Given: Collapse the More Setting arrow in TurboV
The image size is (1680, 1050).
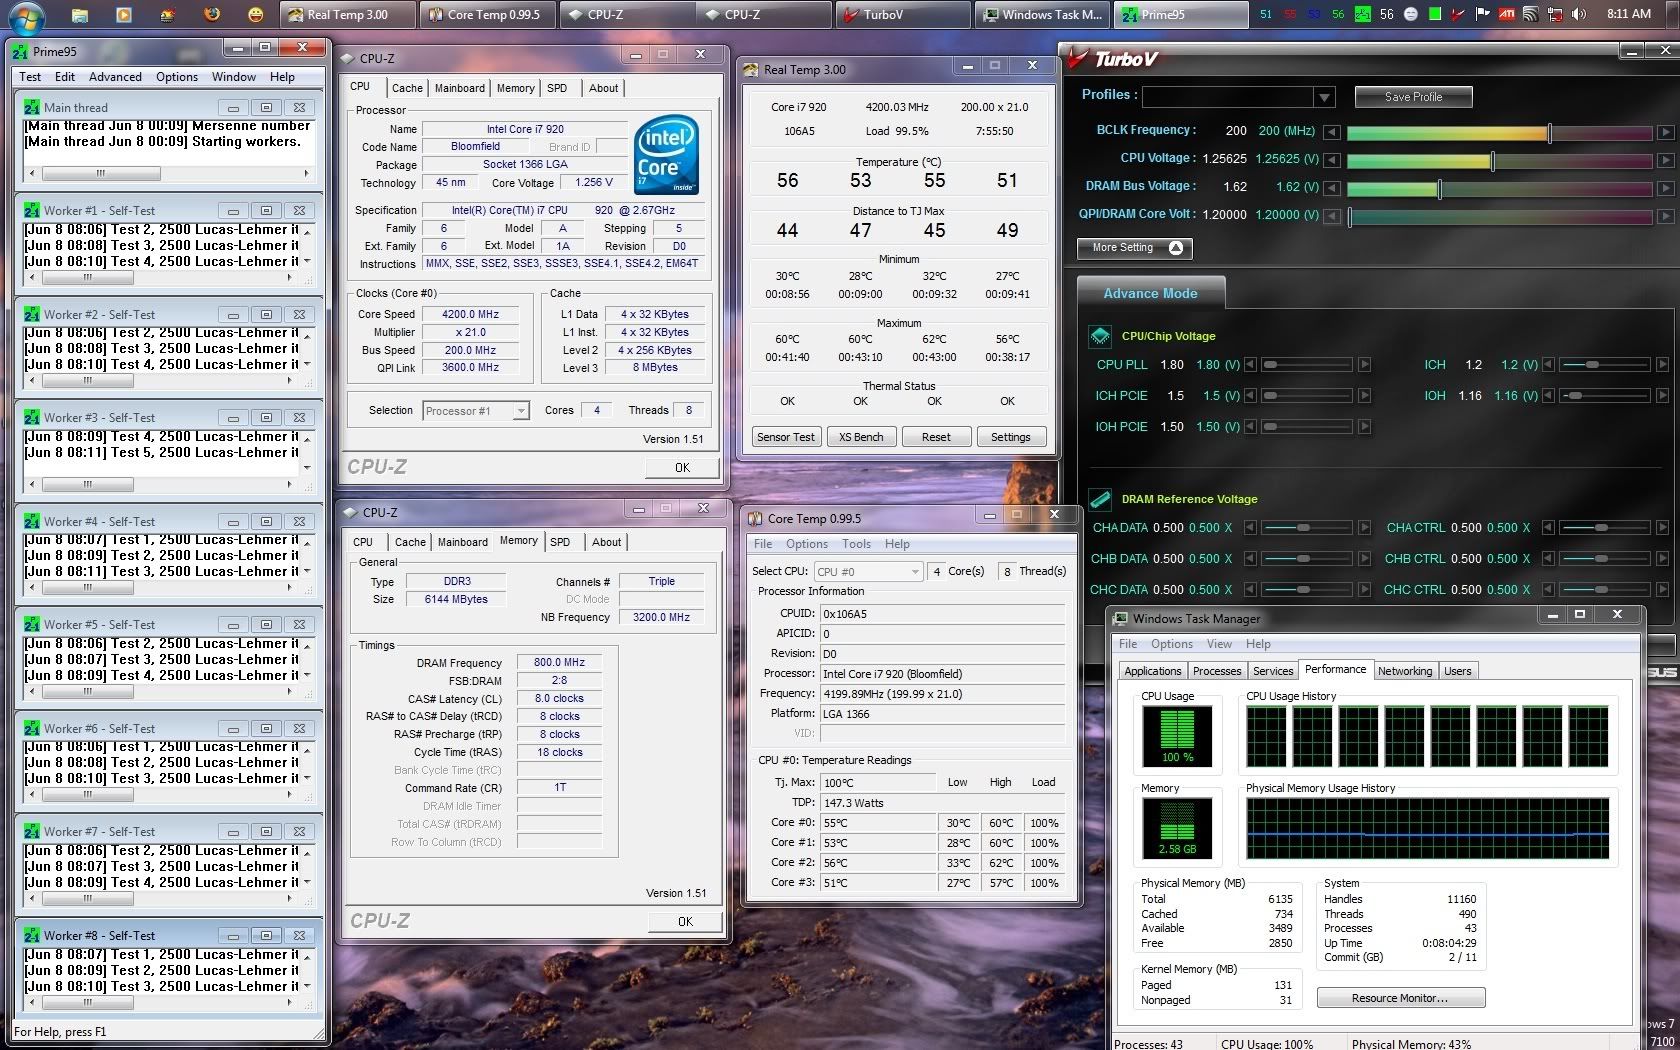Looking at the screenshot, I should click(1176, 248).
